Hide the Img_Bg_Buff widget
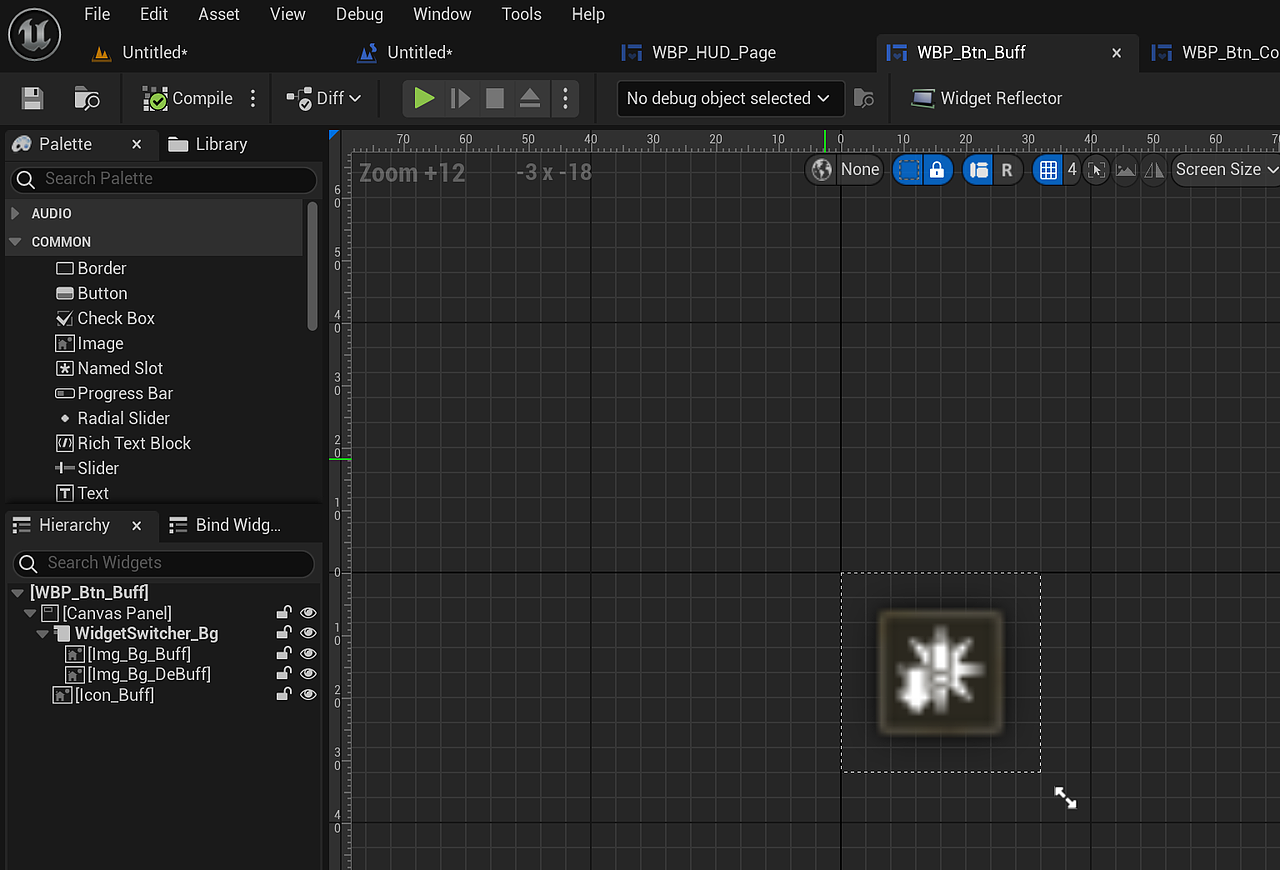This screenshot has width=1280, height=870. click(x=308, y=654)
